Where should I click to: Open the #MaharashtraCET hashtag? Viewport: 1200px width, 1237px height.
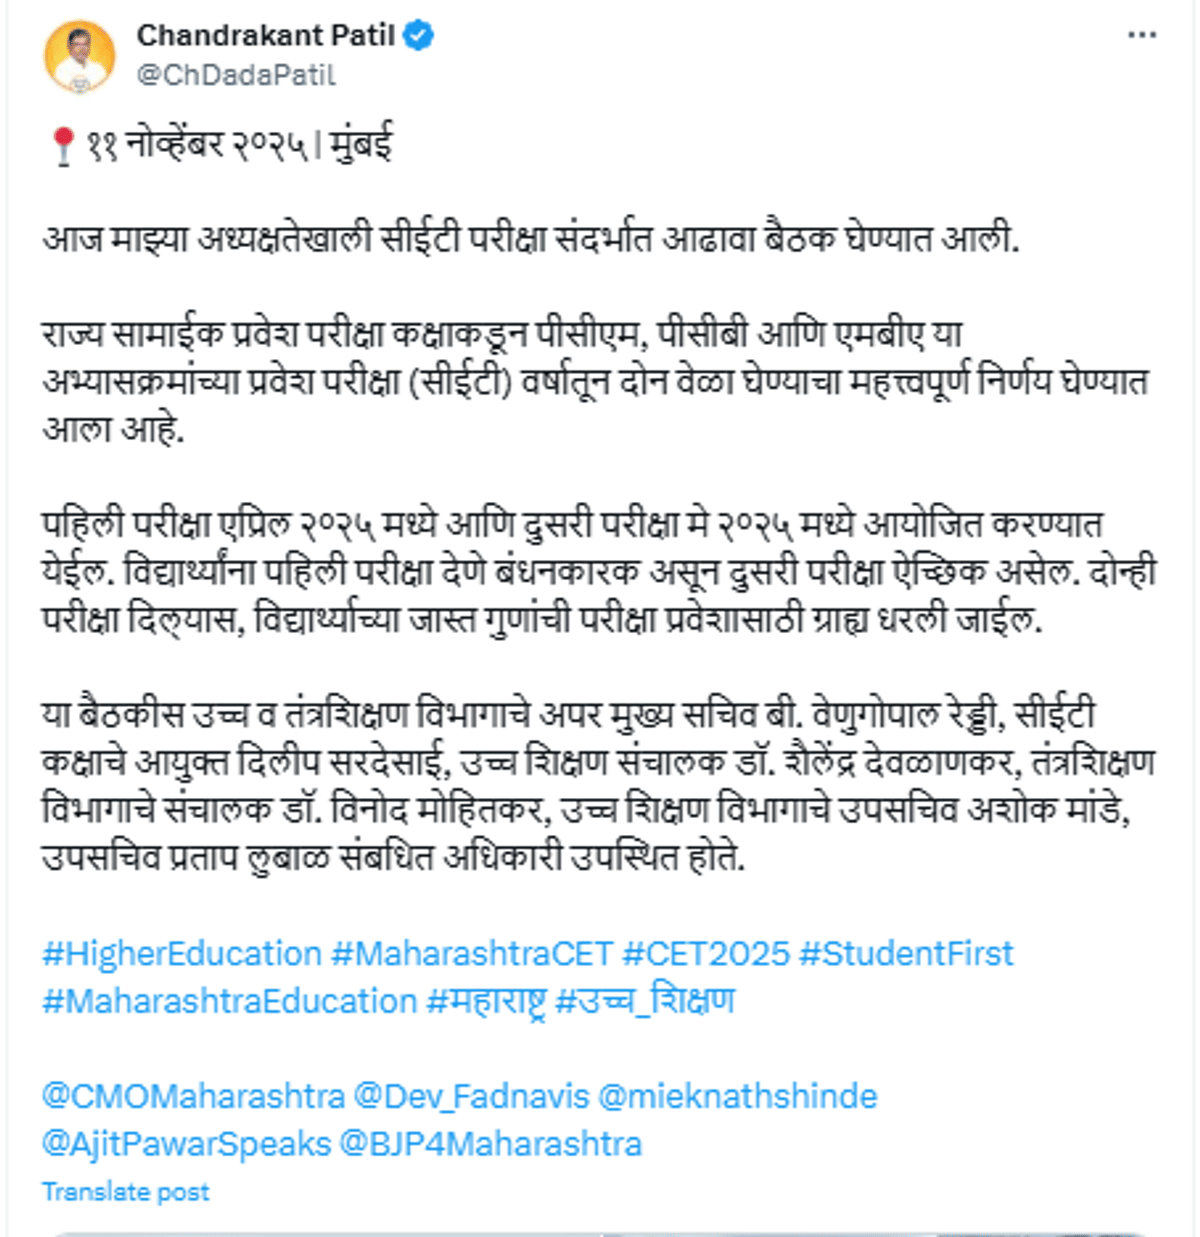click(471, 954)
